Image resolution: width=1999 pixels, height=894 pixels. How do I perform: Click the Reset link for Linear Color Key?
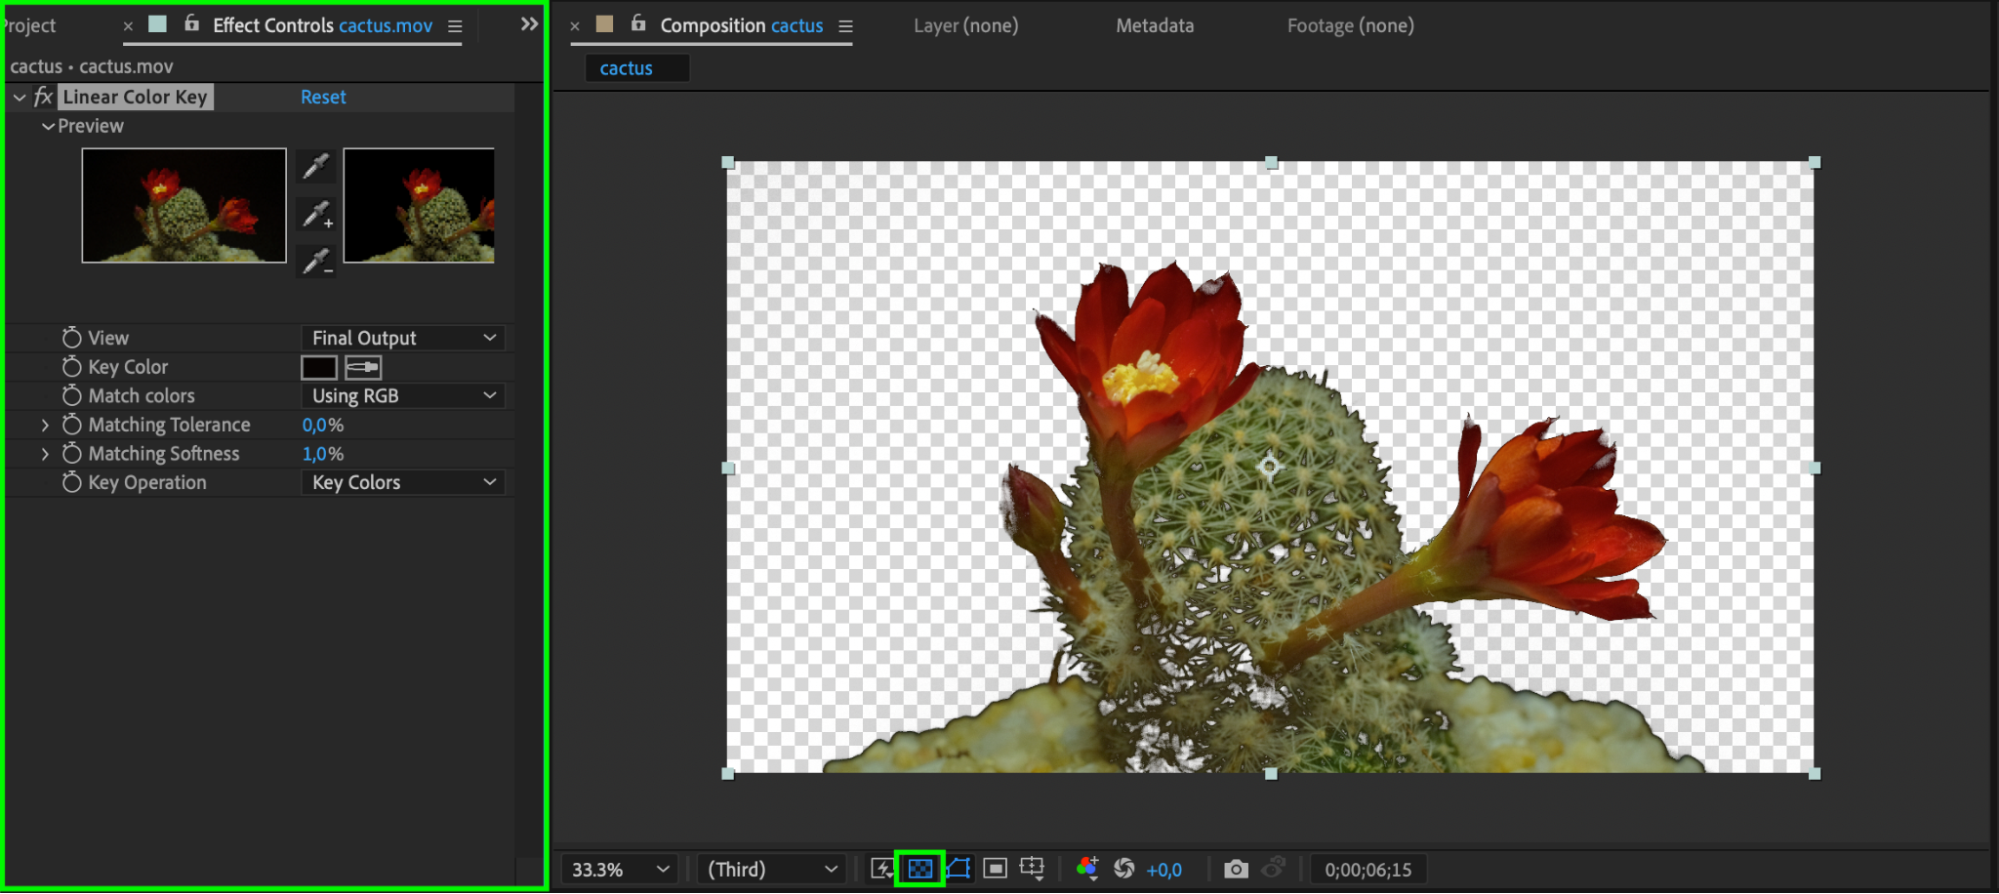(323, 97)
